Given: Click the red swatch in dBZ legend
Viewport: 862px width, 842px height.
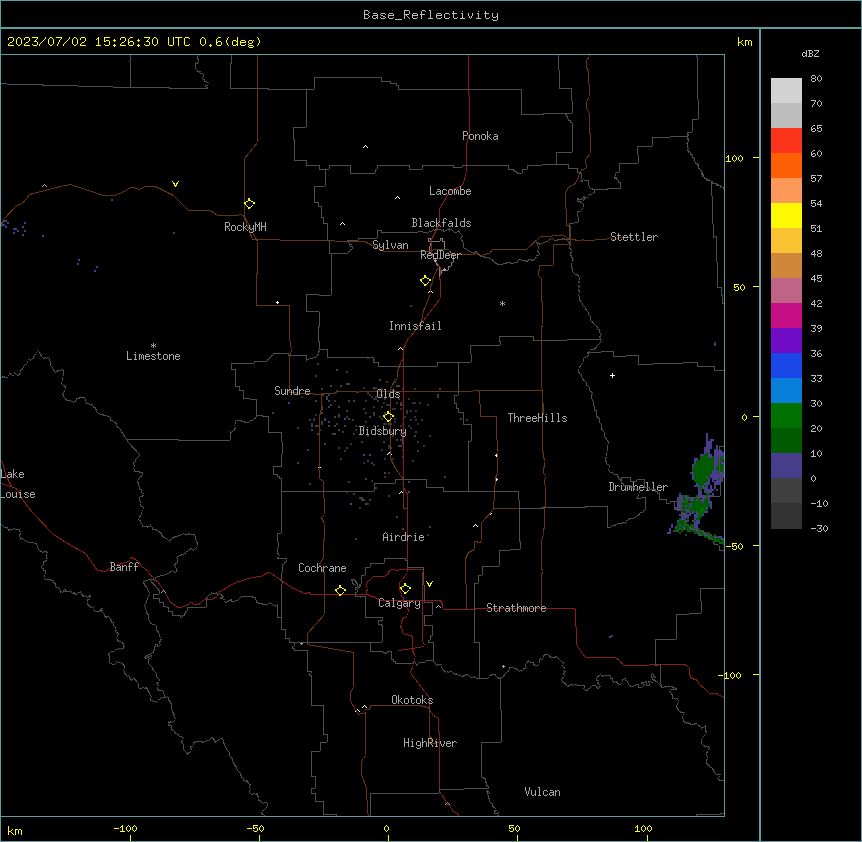Looking at the screenshot, I should point(786,141).
